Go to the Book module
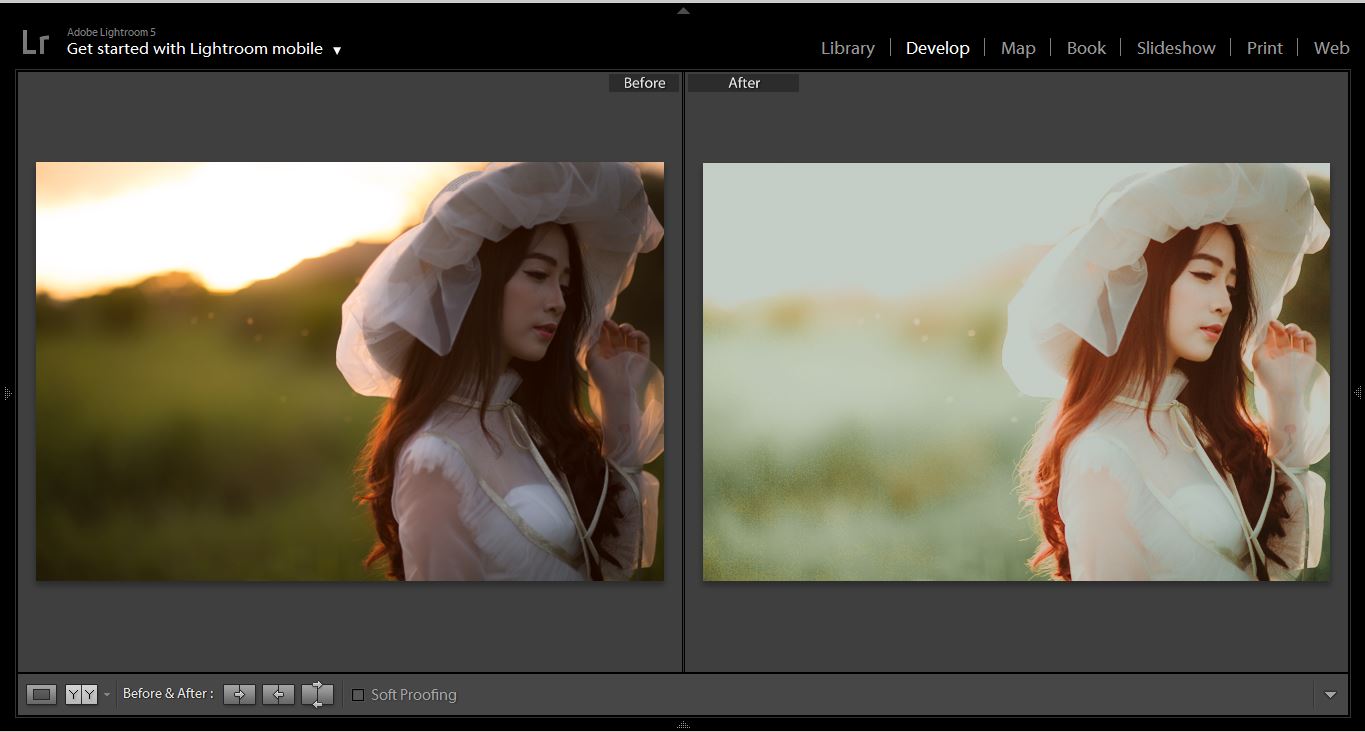Image resolution: width=1365 pixels, height=732 pixels. tap(1086, 48)
